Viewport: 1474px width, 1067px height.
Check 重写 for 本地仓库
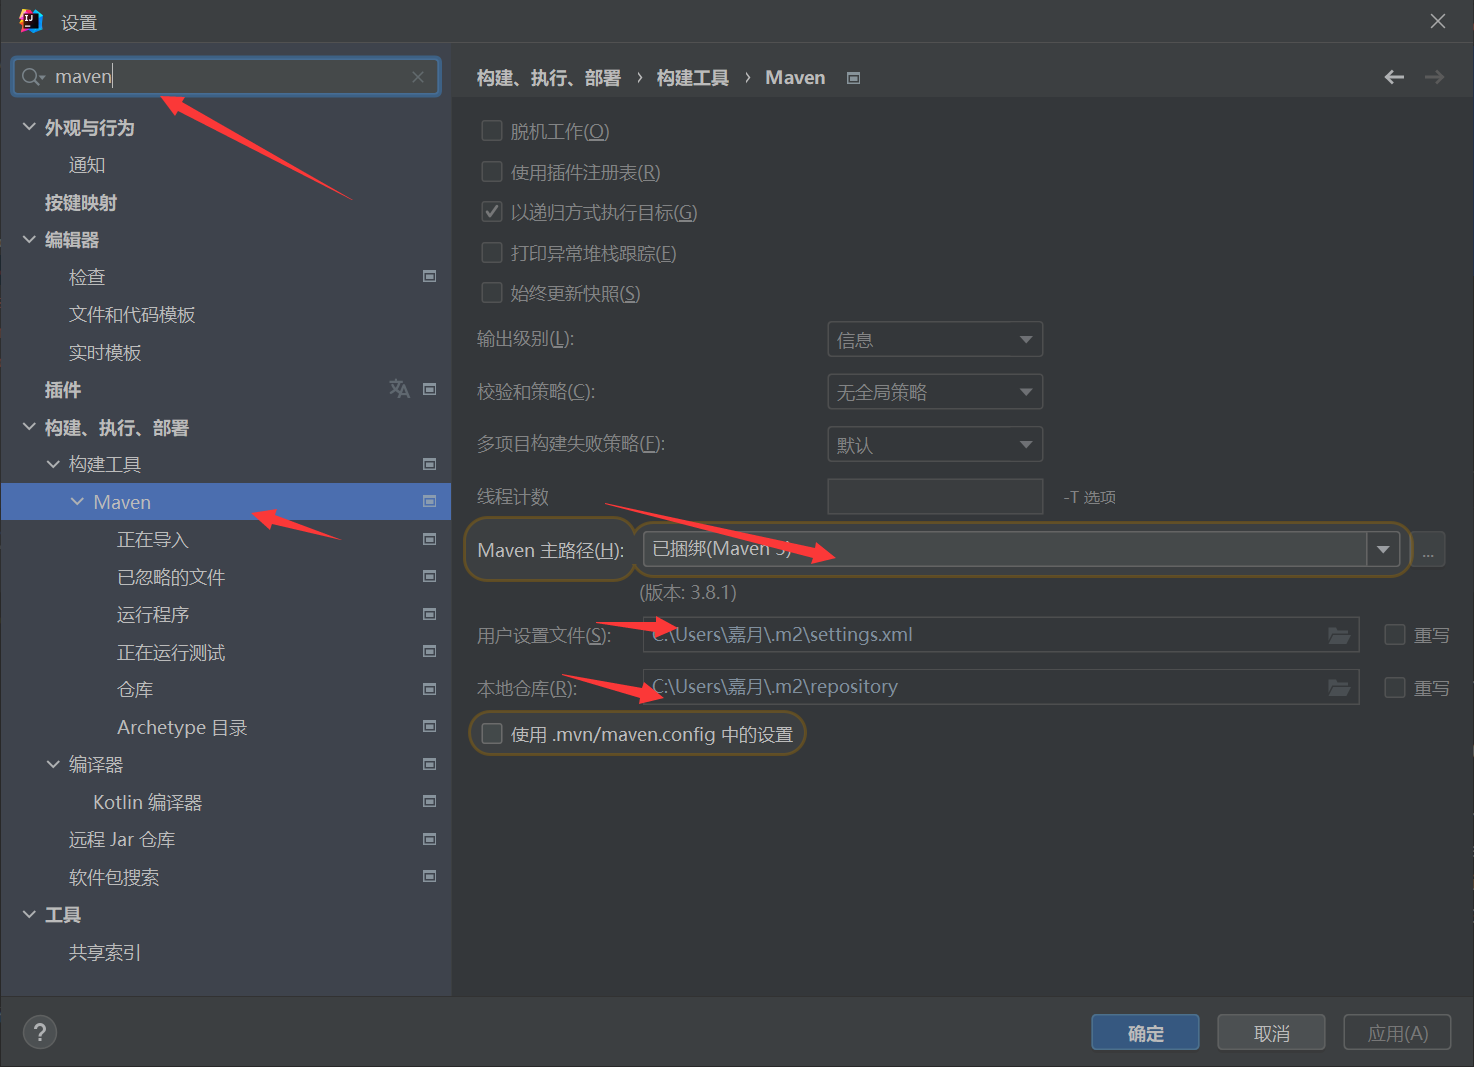1395,688
